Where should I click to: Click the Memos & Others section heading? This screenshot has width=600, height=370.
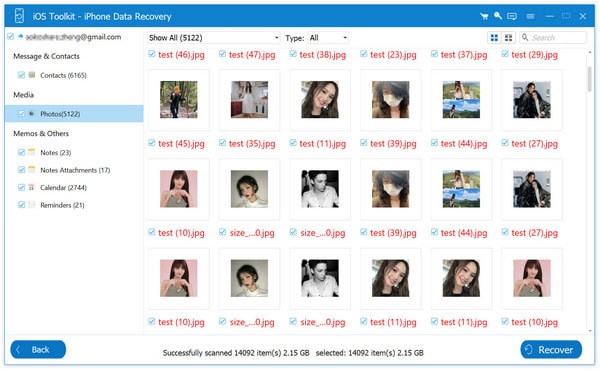(x=41, y=134)
